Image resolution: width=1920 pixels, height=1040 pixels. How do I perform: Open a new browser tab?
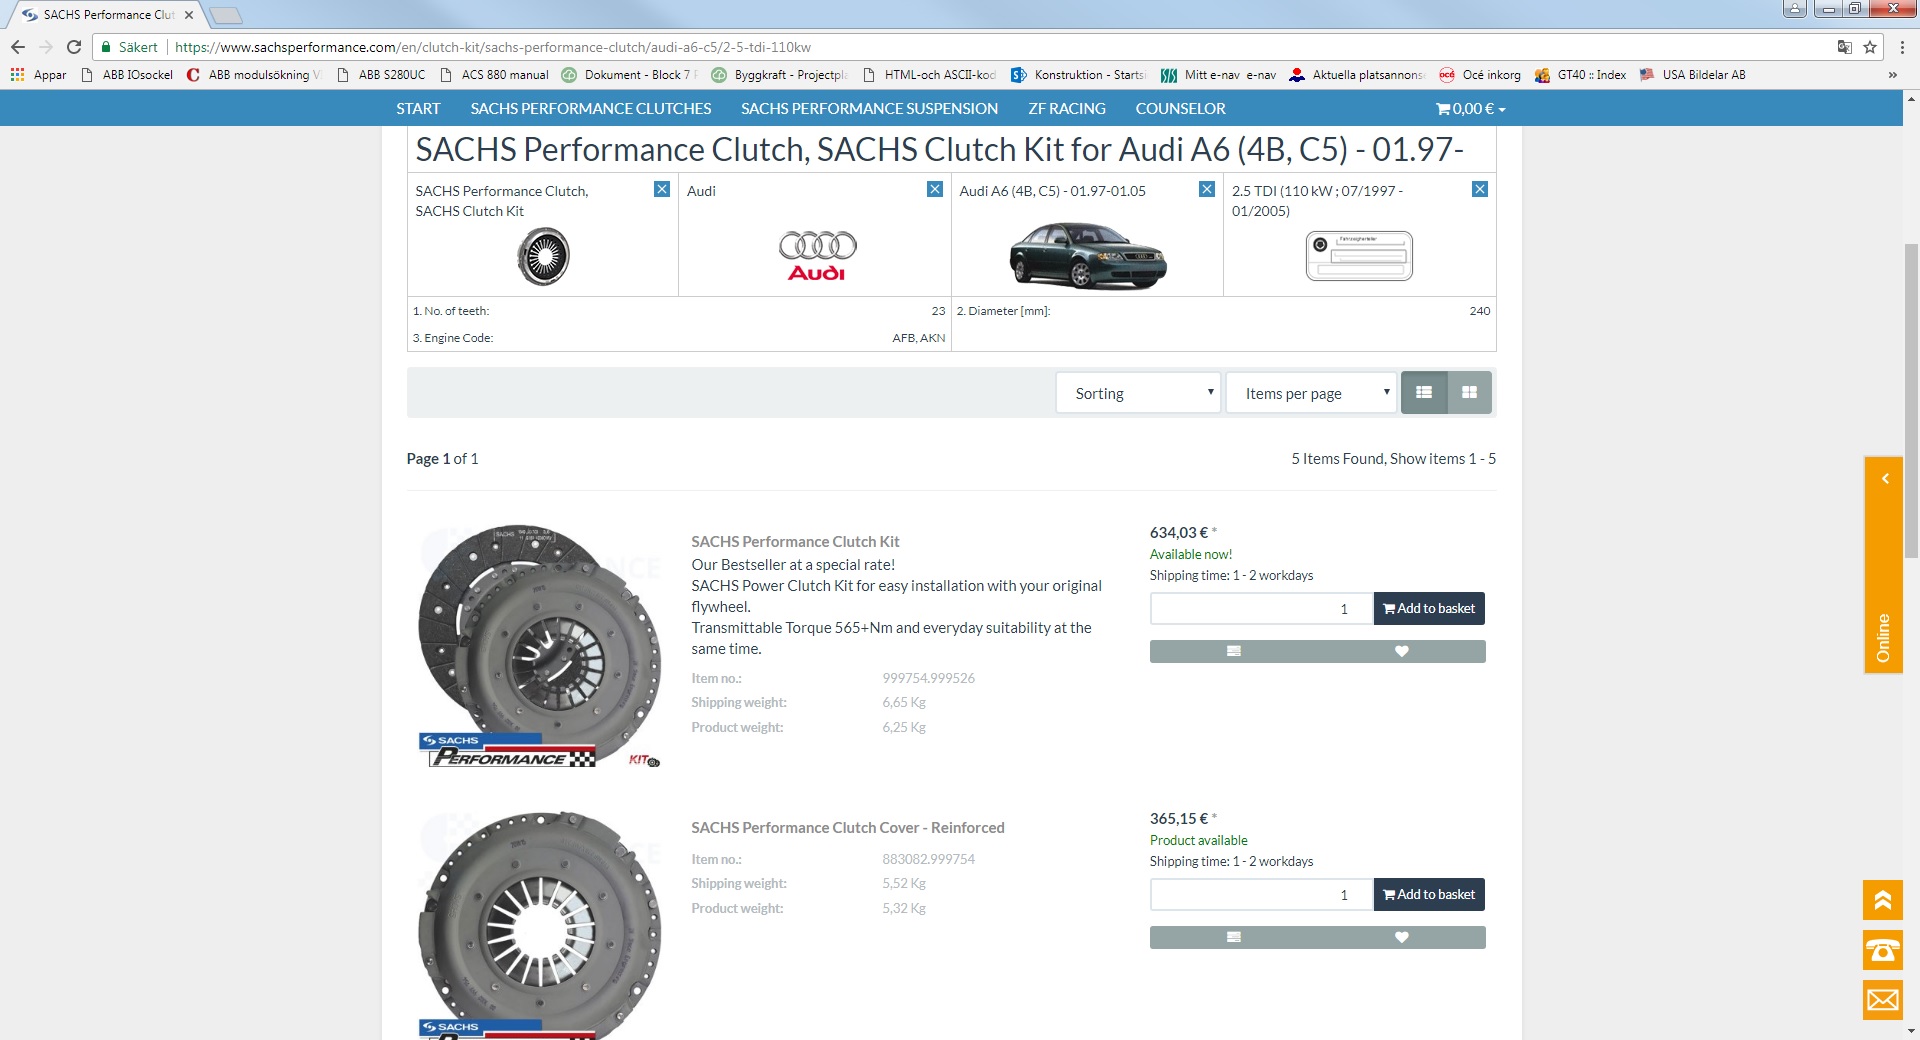point(226,15)
